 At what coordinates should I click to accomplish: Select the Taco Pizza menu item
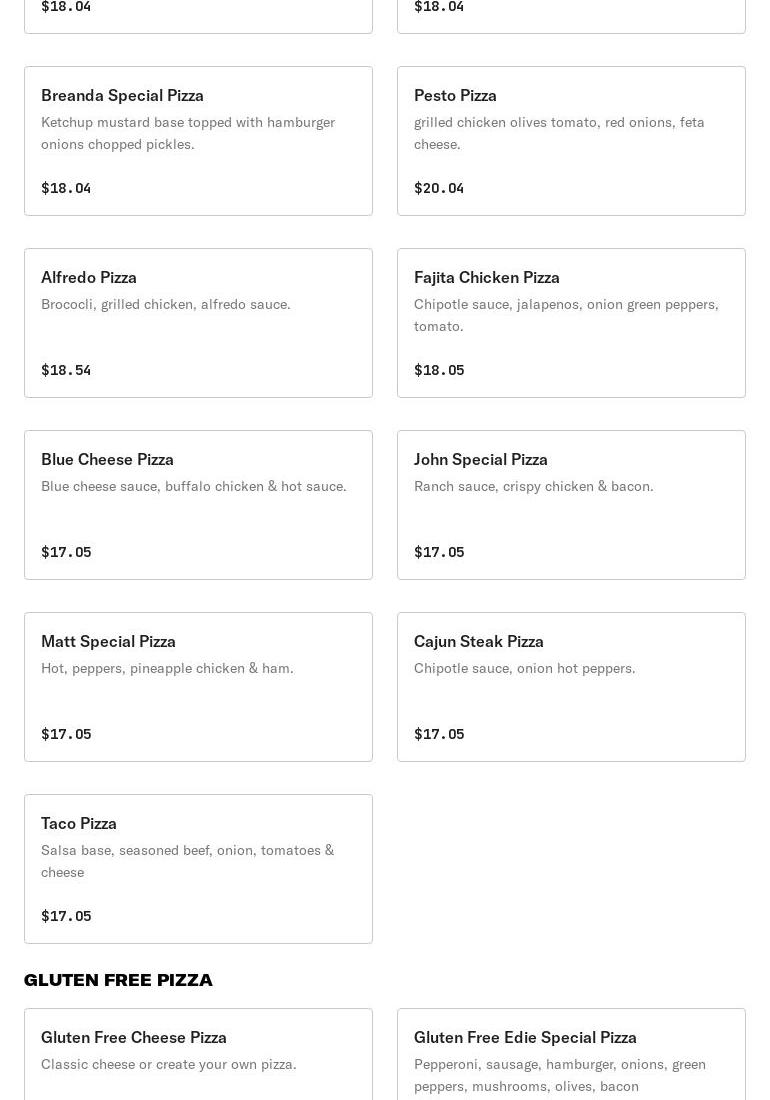coord(198,869)
